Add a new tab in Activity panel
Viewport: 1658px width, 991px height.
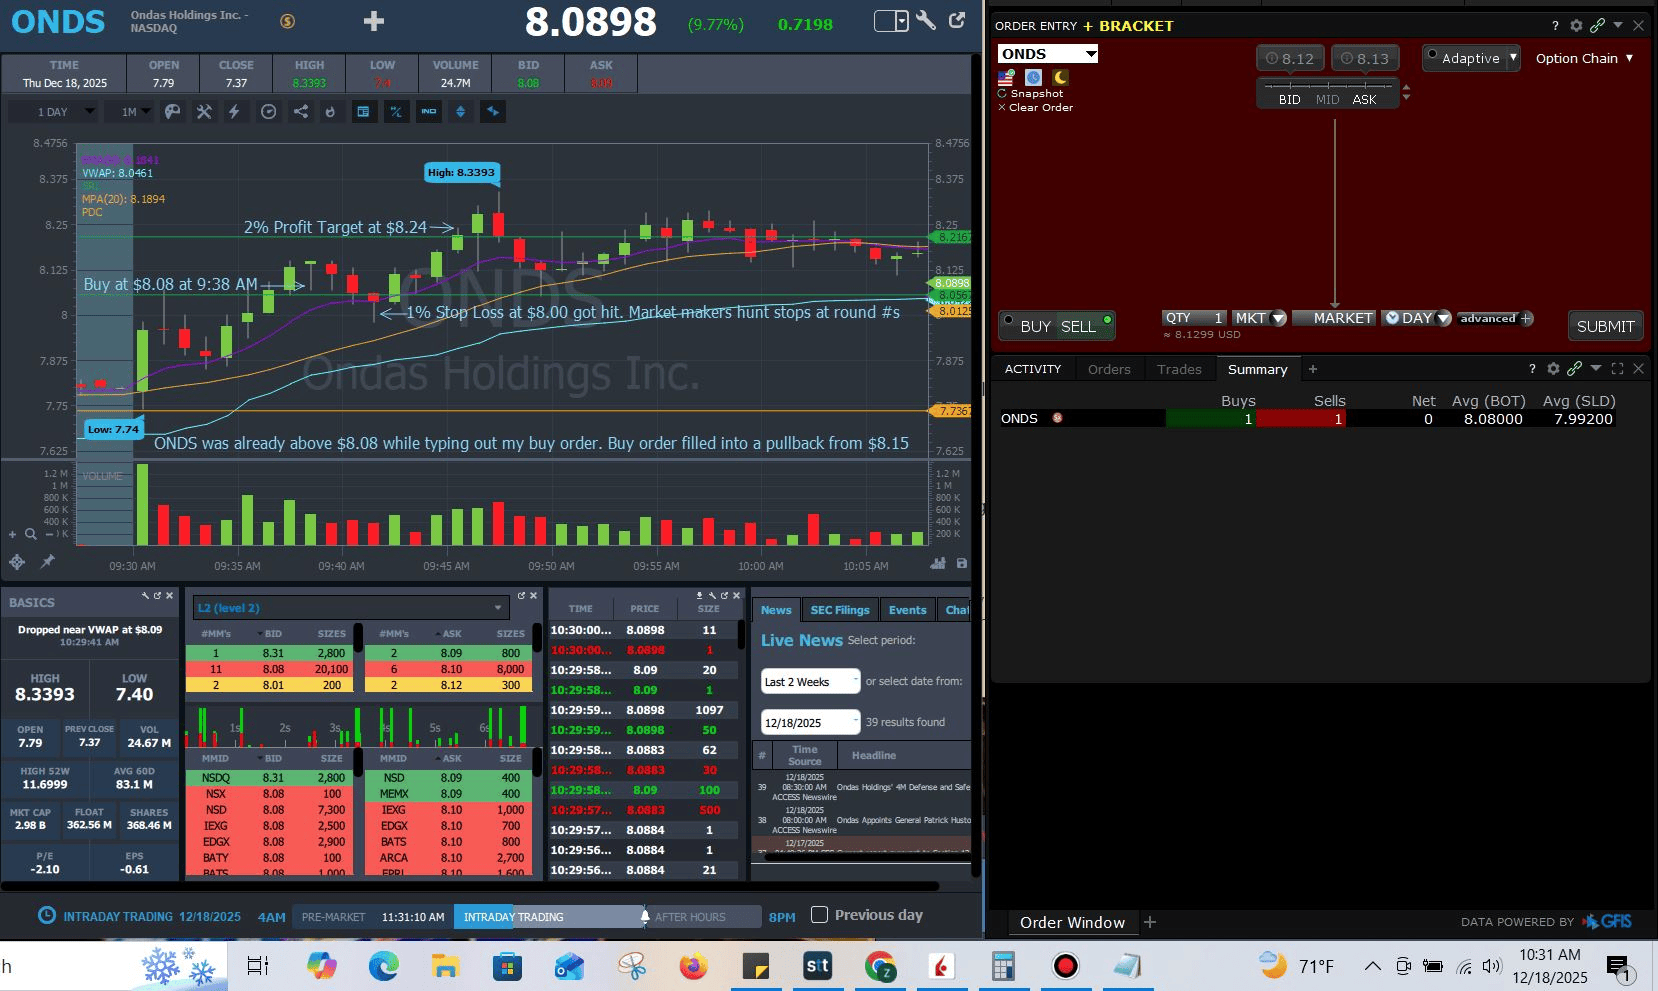tap(1313, 369)
